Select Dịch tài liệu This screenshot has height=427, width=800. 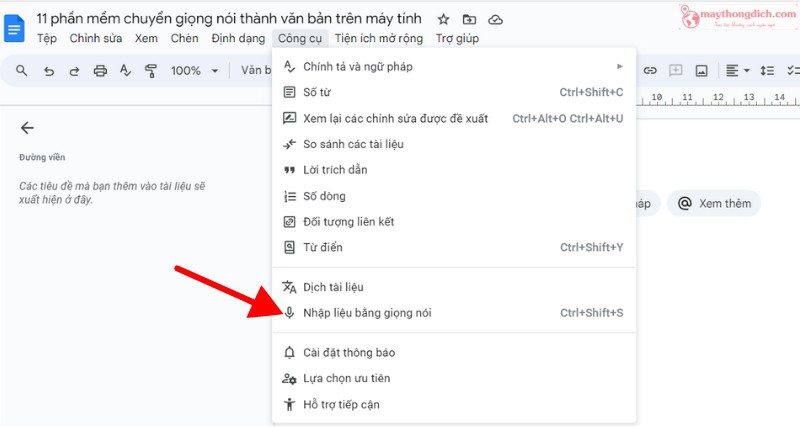click(454, 287)
